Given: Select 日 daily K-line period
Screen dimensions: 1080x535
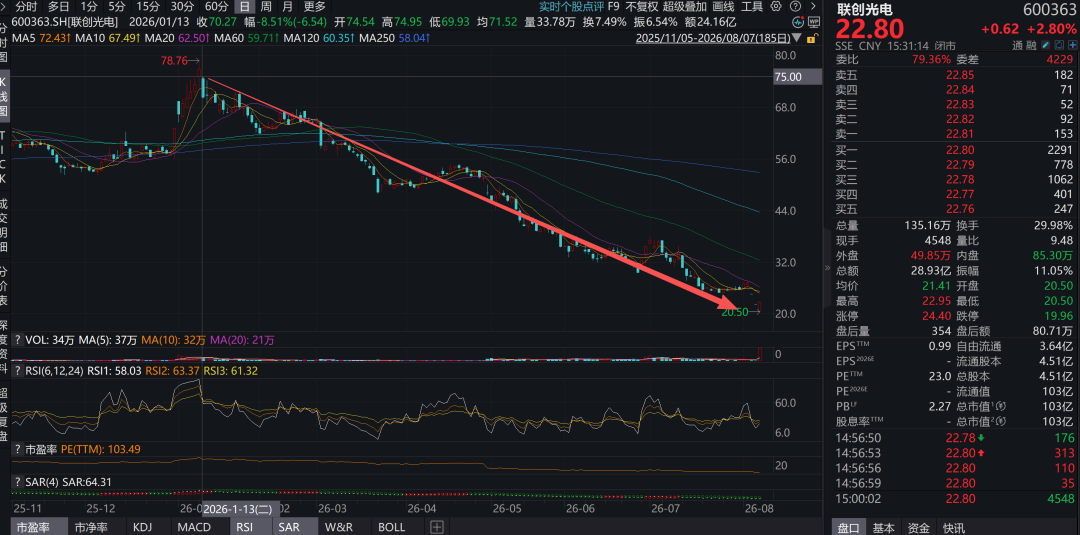Looking at the screenshot, I should (245, 6).
